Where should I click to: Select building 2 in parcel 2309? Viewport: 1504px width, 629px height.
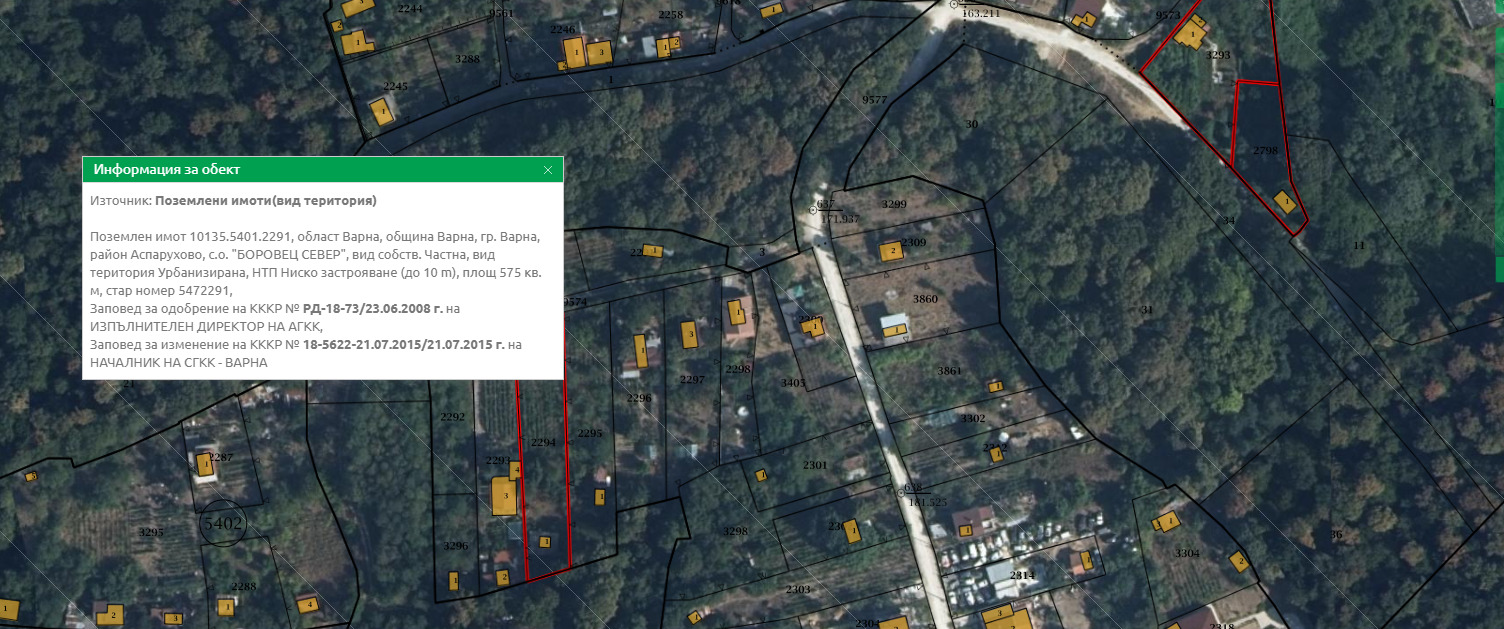click(890, 252)
